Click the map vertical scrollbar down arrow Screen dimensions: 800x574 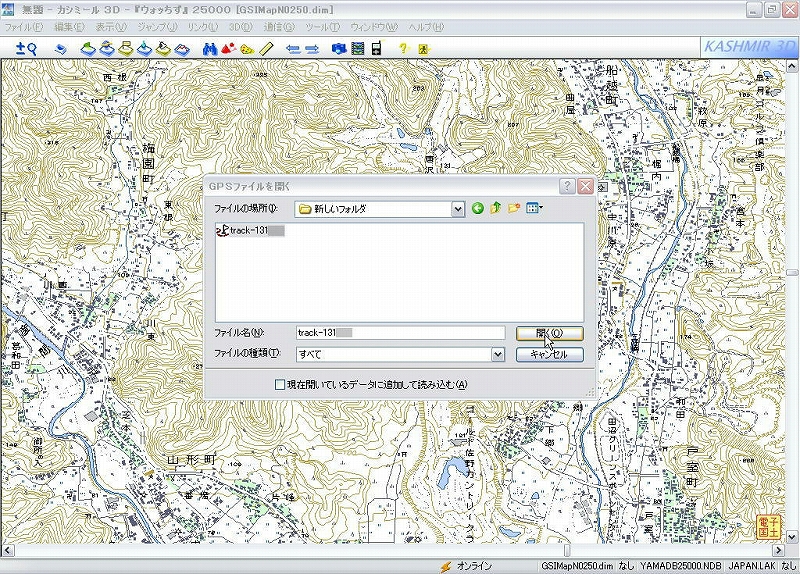coord(792,537)
